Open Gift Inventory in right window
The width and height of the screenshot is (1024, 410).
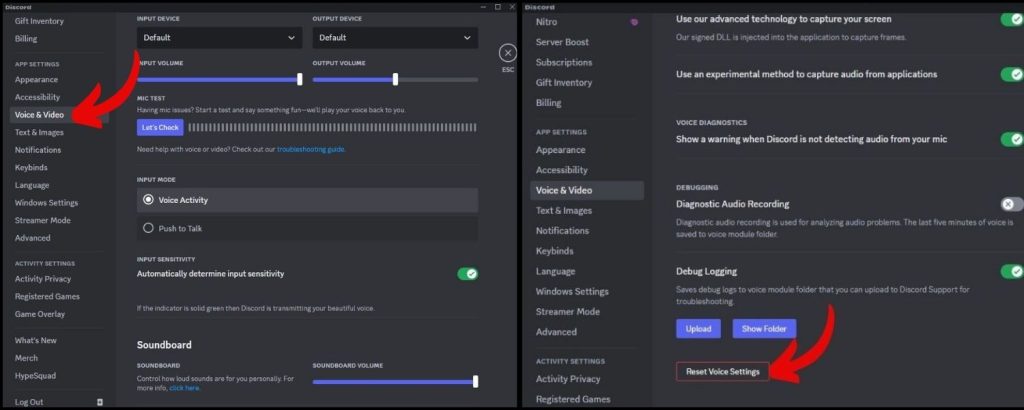[x=564, y=83]
